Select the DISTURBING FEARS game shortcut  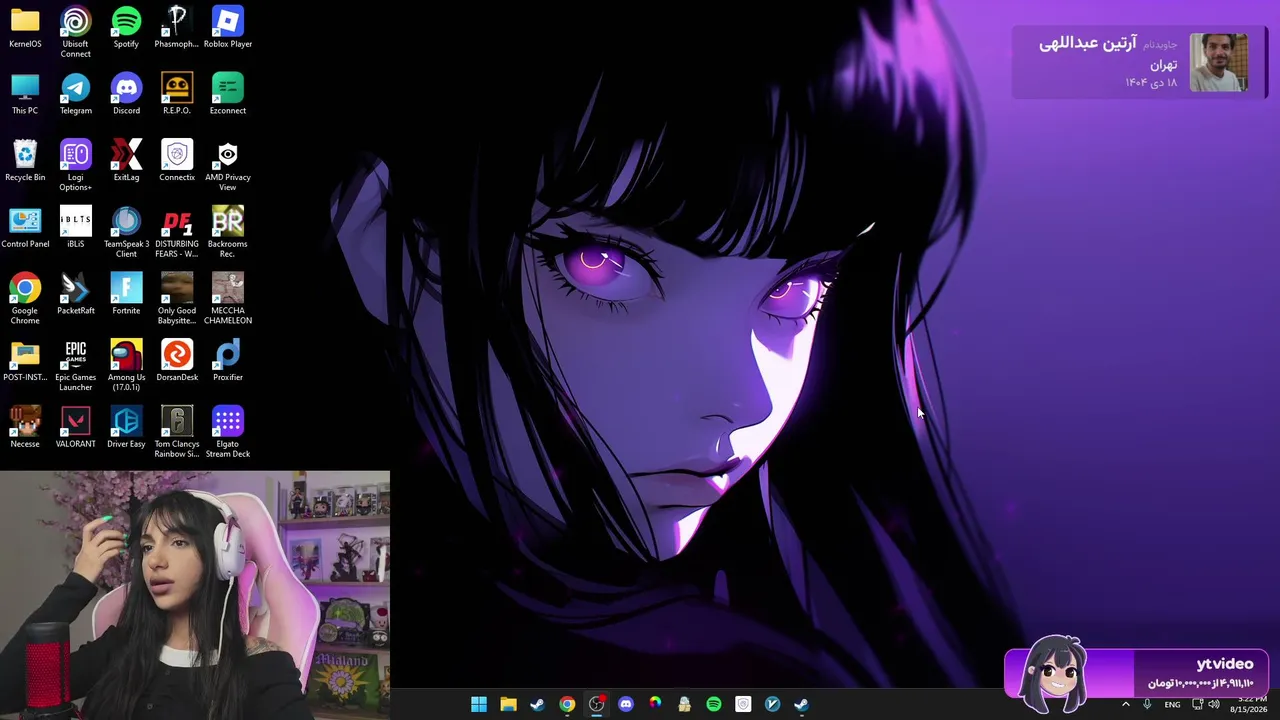[x=177, y=233]
